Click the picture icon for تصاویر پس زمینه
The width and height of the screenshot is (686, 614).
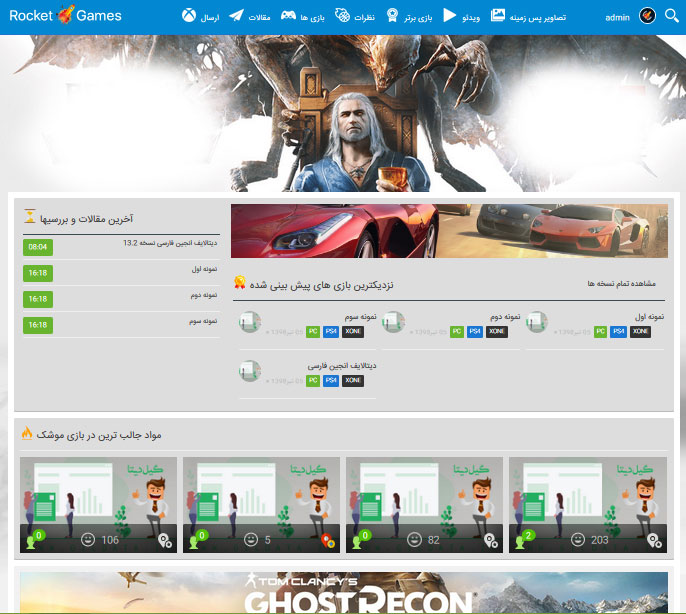[498, 15]
